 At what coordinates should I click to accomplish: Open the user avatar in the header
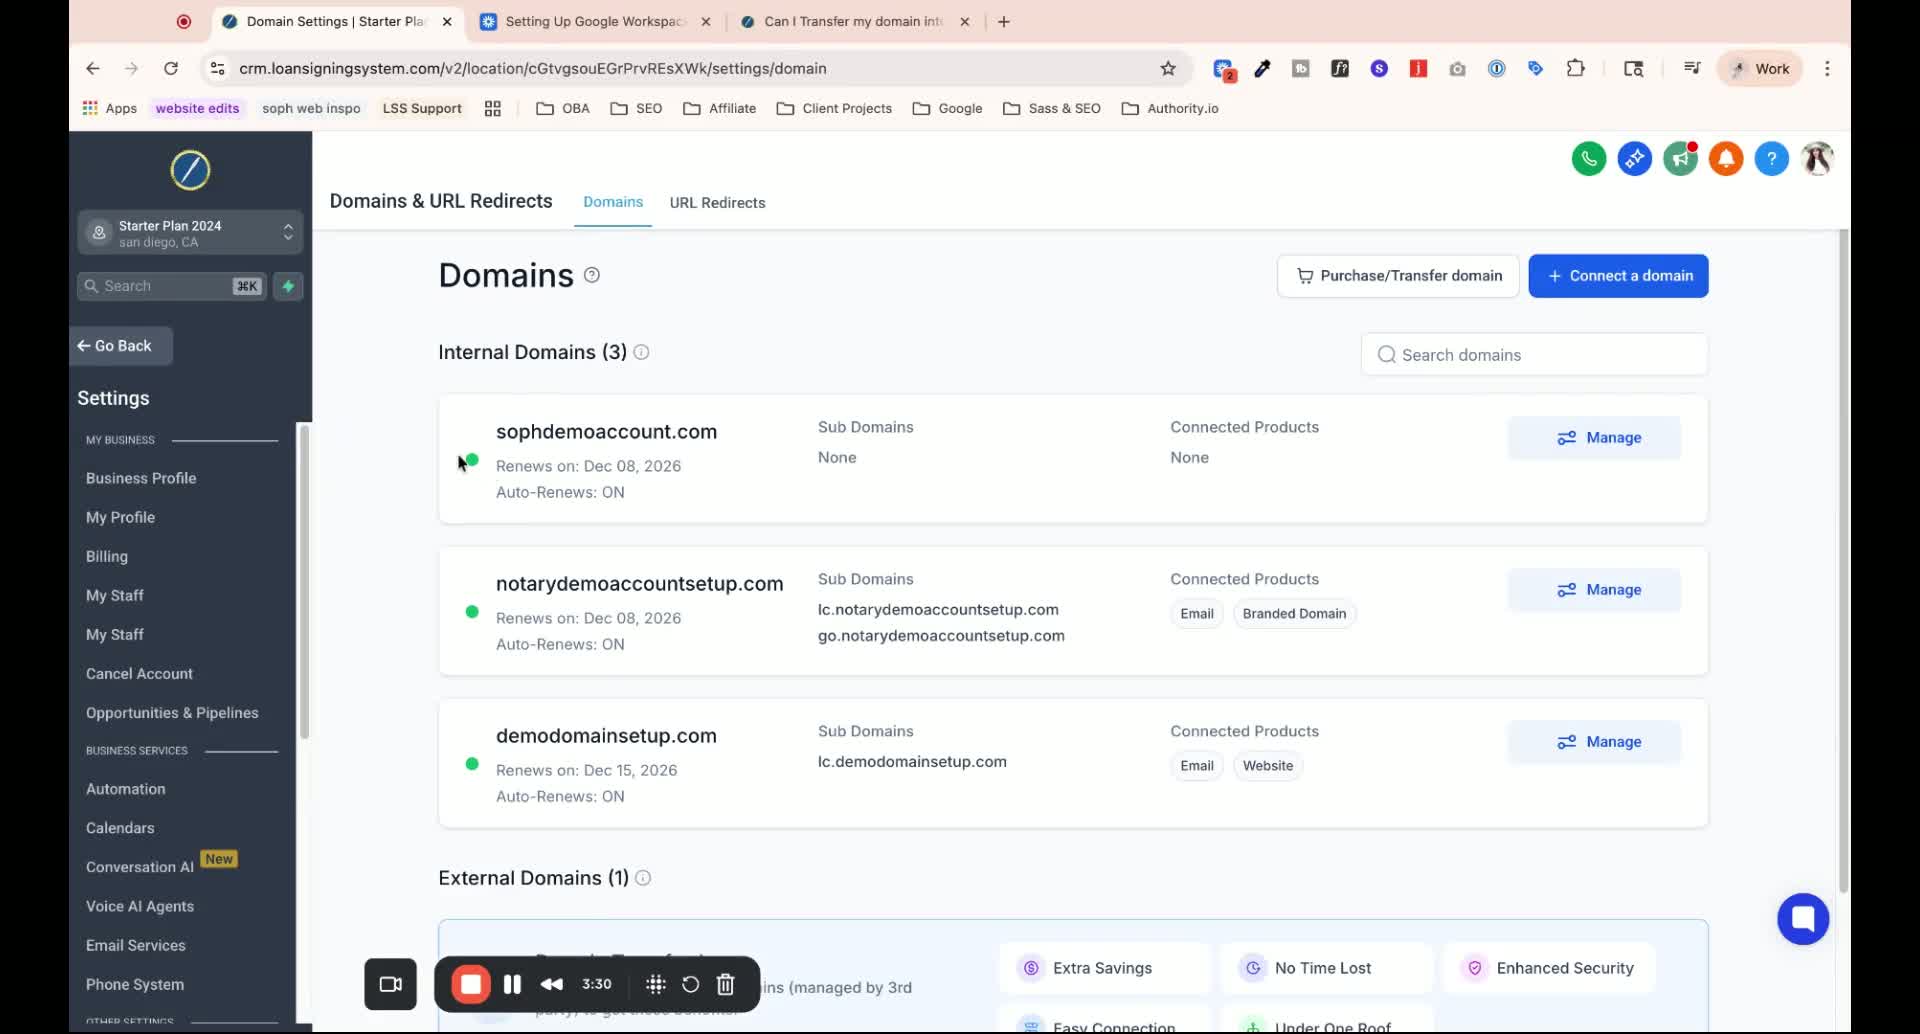click(x=1817, y=158)
